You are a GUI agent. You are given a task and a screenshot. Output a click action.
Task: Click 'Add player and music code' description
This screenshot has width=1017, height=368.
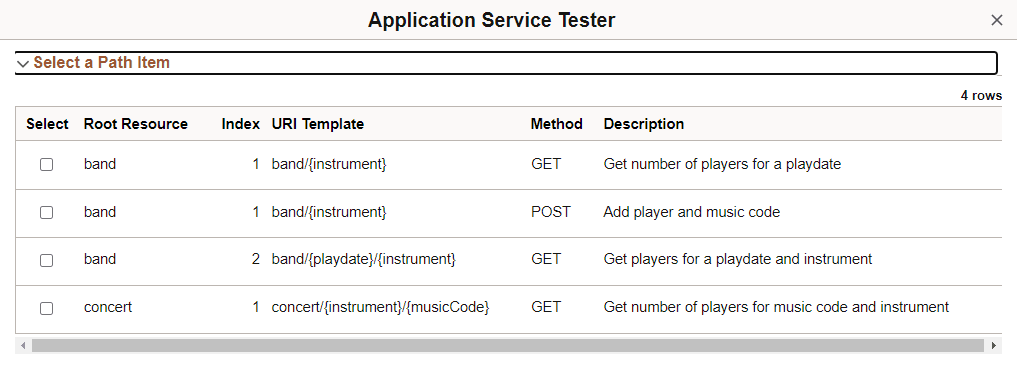(691, 212)
